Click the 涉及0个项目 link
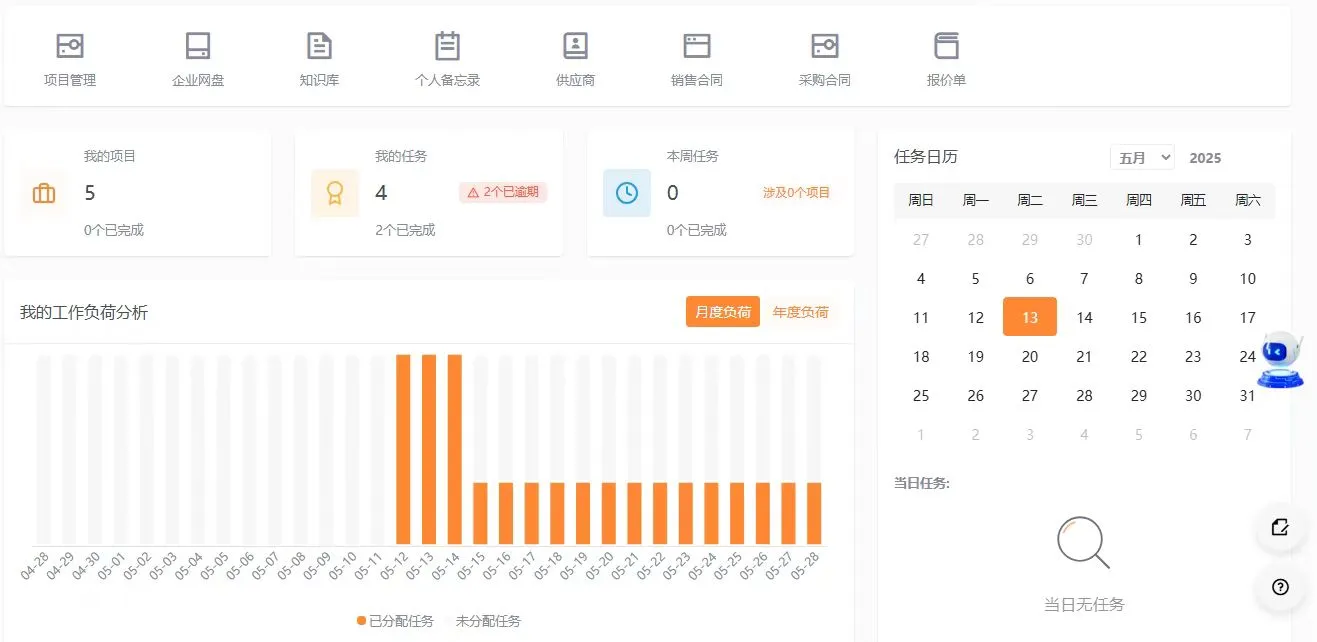 tap(795, 192)
